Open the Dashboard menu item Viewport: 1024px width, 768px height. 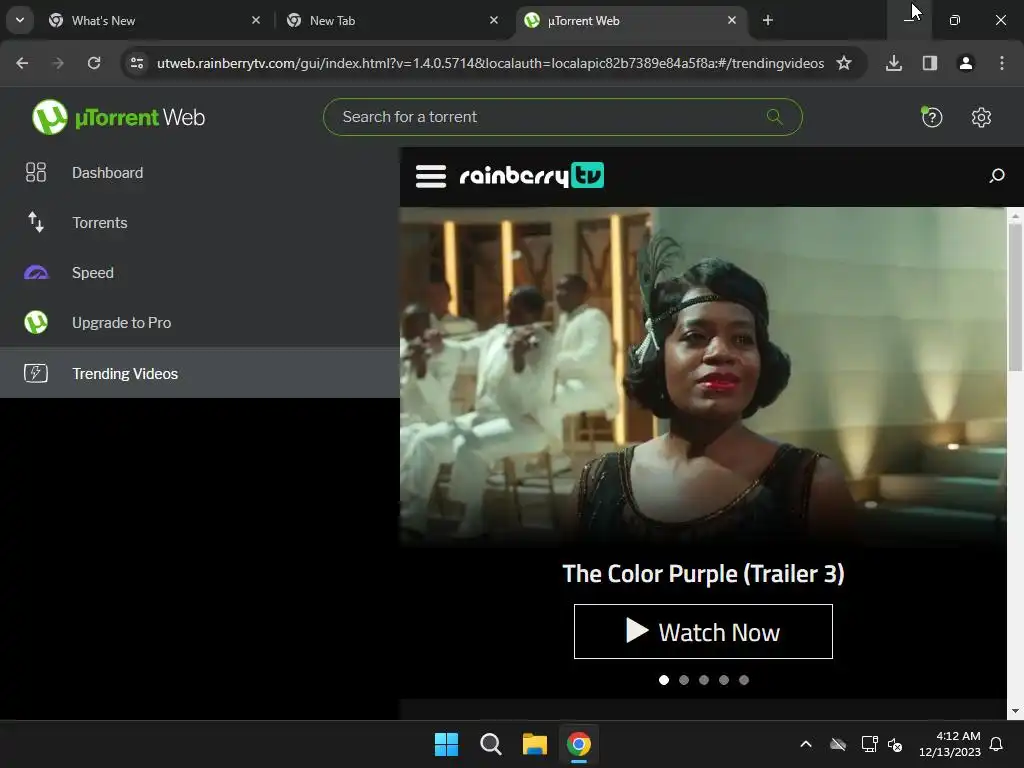[x=200, y=172]
